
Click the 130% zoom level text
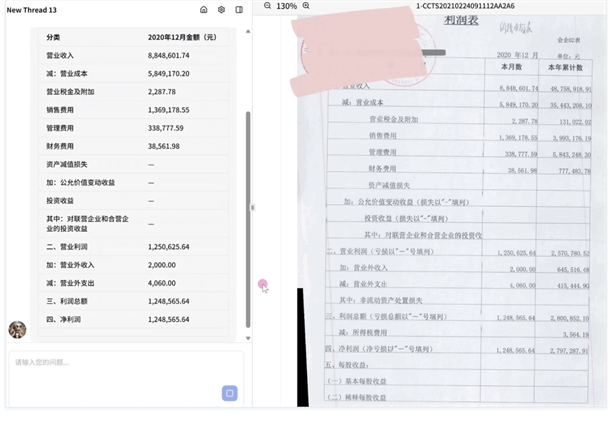tap(287, 6)
